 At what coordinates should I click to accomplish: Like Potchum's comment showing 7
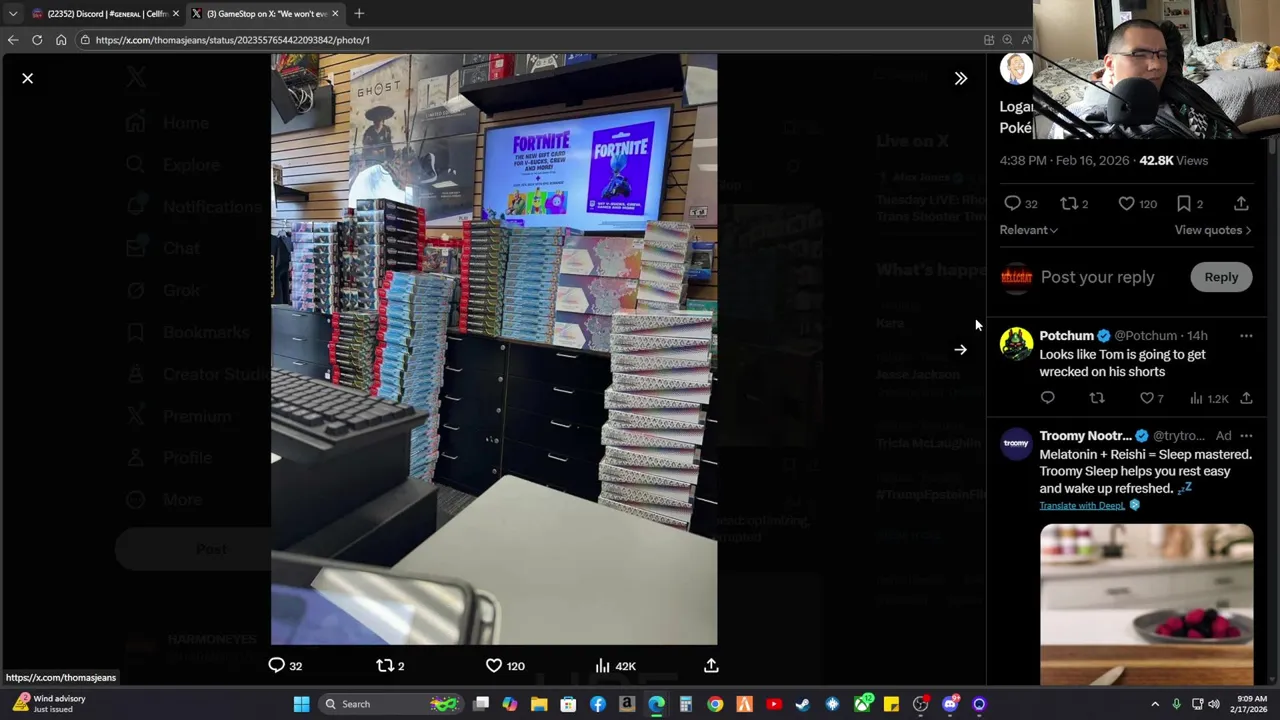[1147, 398]
